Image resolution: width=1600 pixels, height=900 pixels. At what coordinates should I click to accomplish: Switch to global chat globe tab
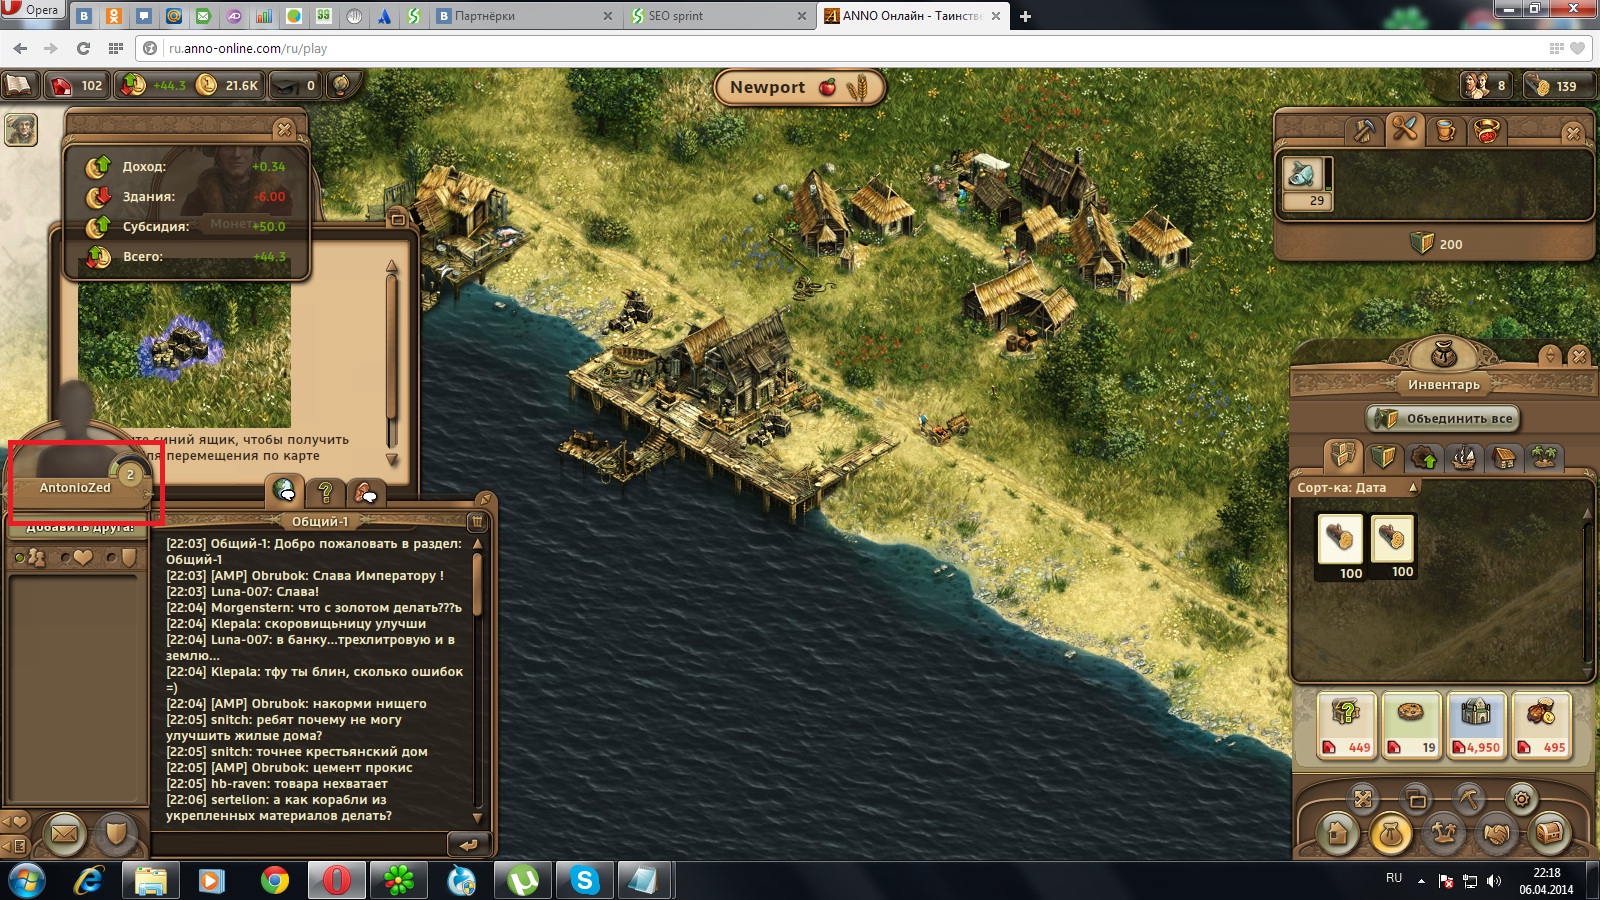(x=285, y=491)
